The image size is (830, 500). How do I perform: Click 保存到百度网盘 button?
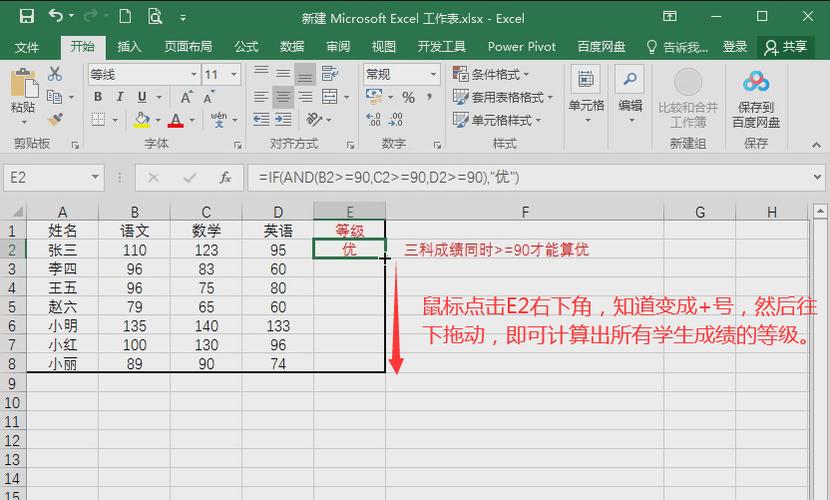[x=756, y=100]
